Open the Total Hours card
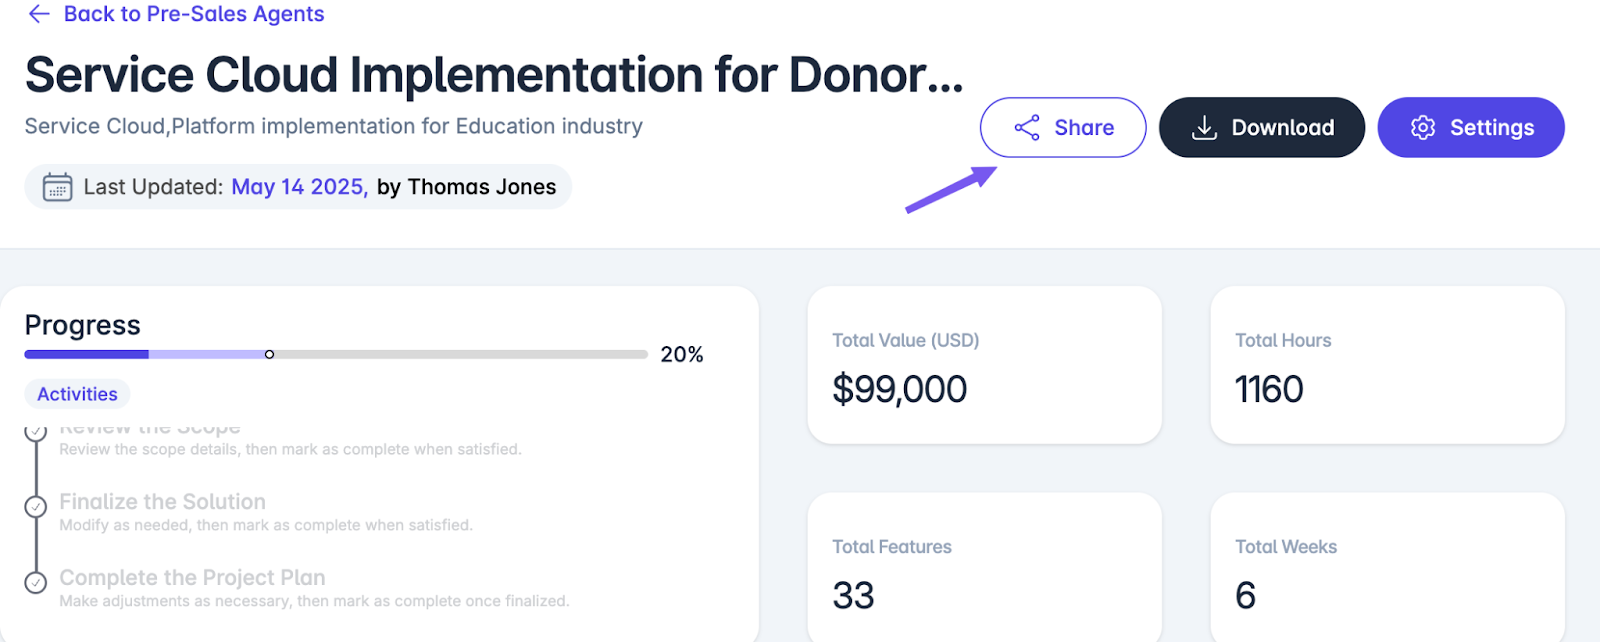 1387,365
